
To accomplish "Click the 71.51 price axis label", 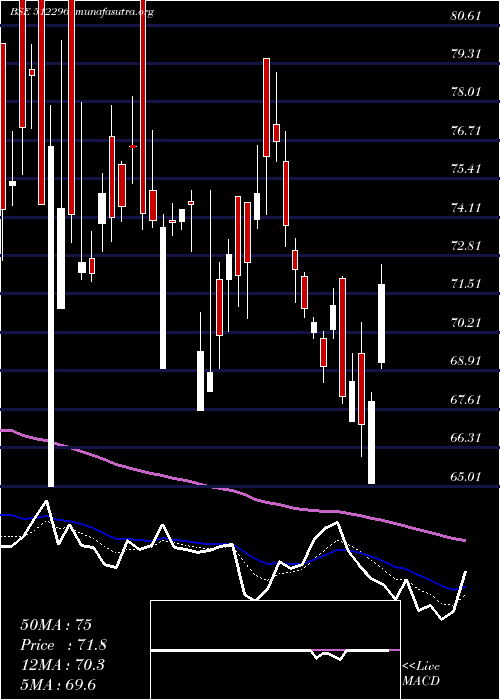I will tap(466, 284).
